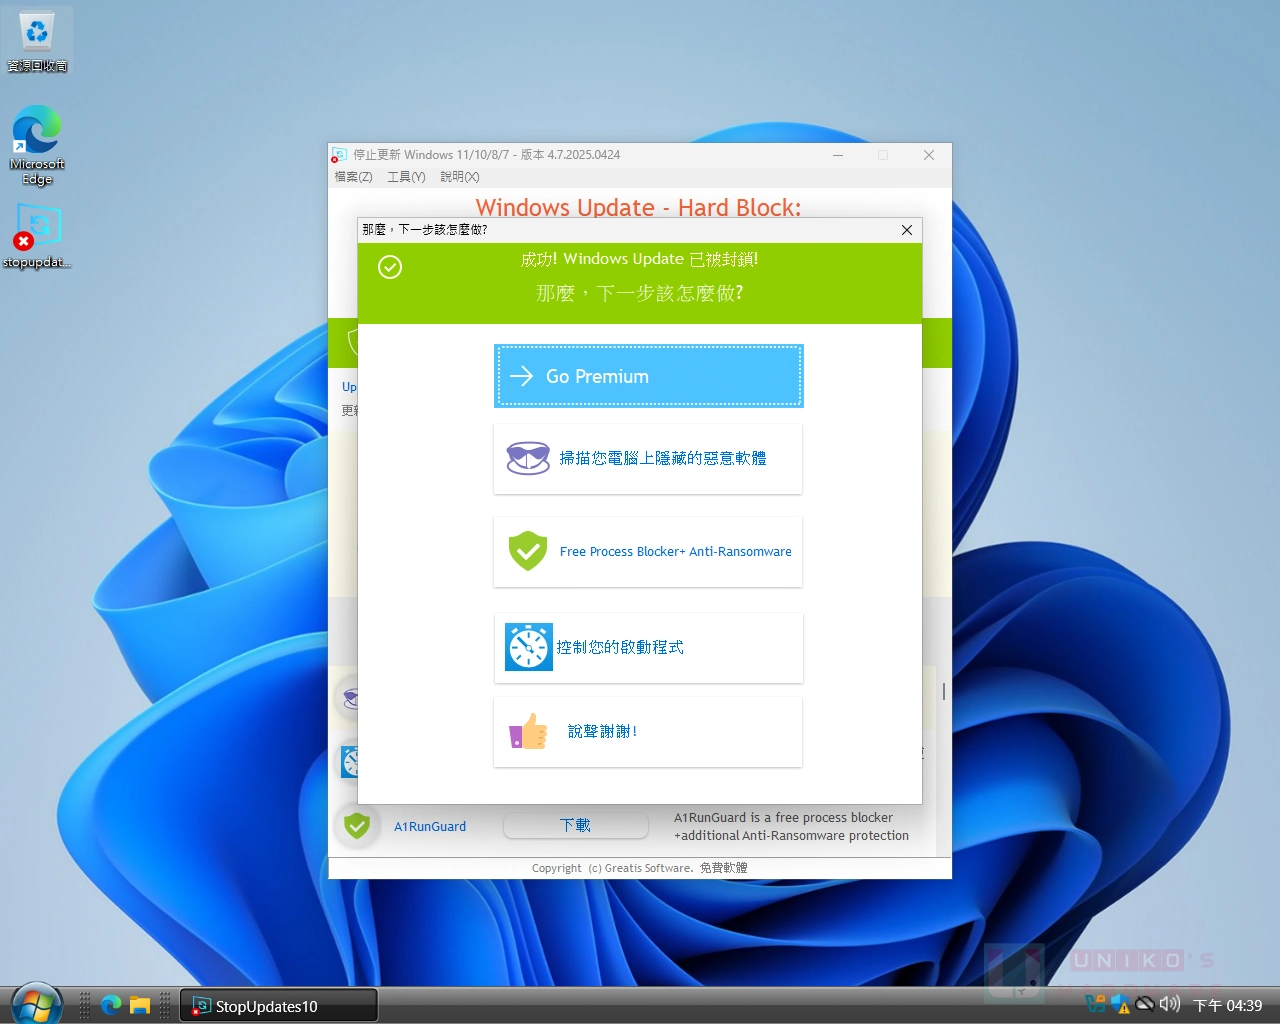Open the Recycle Bin desktop icon
The image size is (1280, 1024).
(x=37, y=42)
